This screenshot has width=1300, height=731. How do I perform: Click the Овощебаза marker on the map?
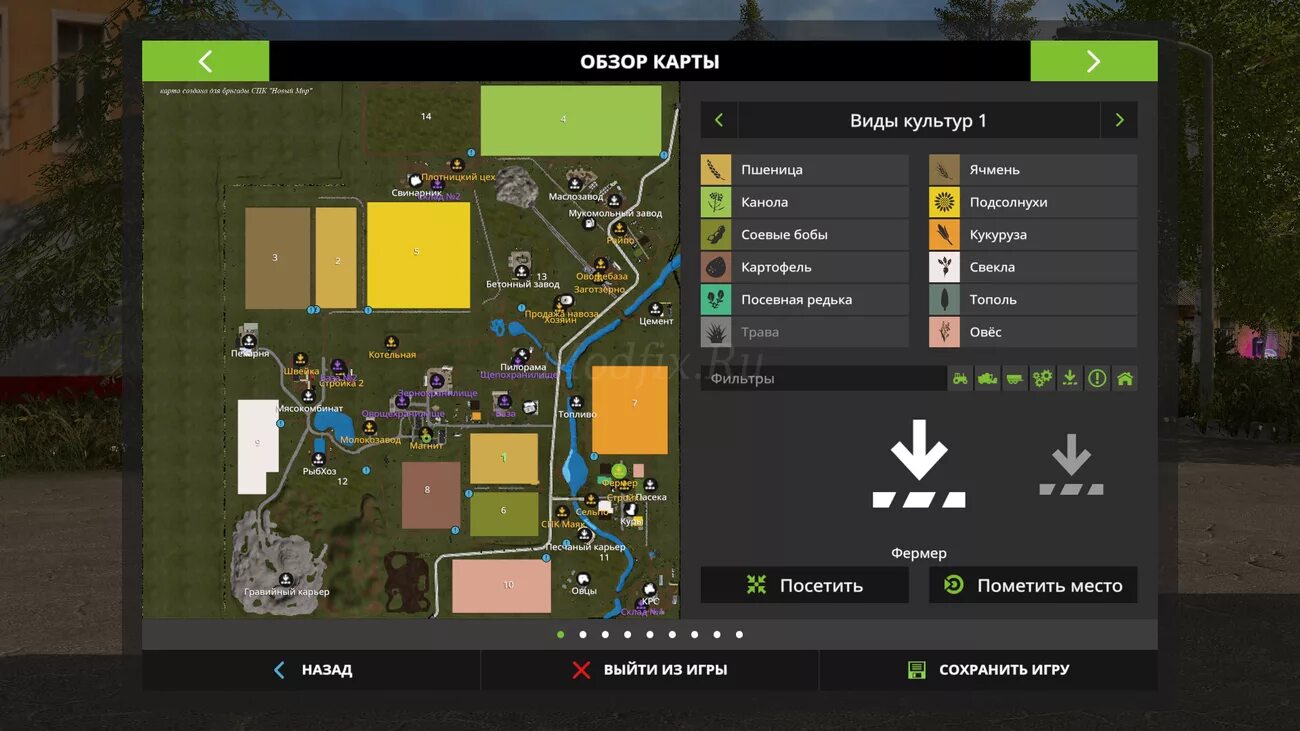(601, 265)
